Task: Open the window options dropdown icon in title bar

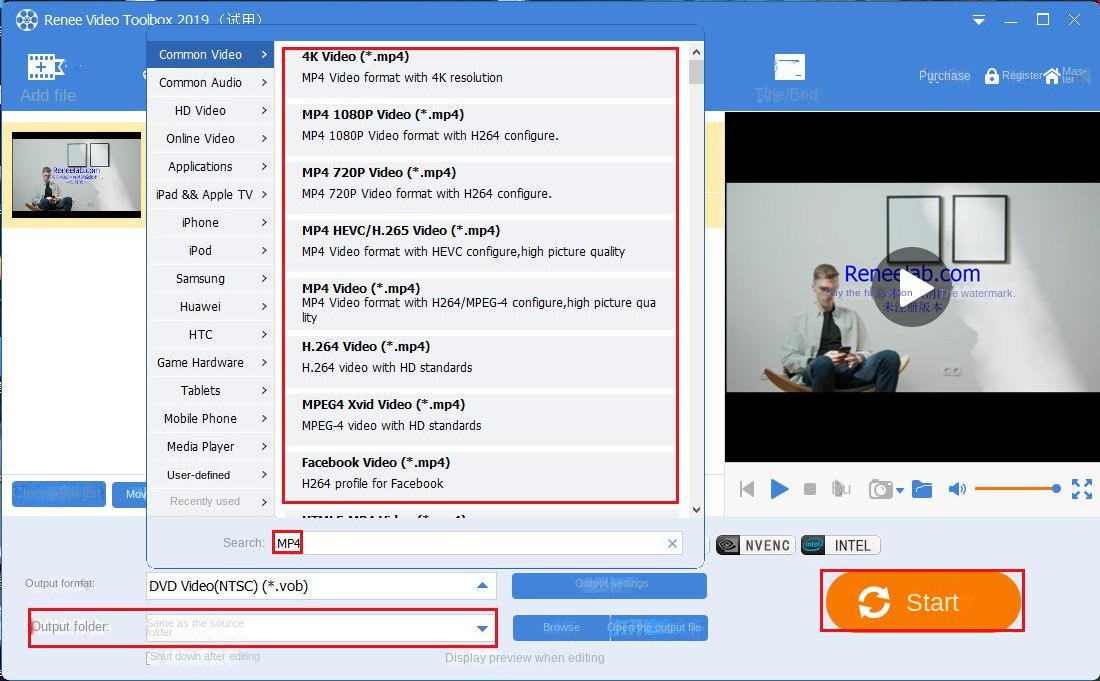Action: (x=979, y=20)
